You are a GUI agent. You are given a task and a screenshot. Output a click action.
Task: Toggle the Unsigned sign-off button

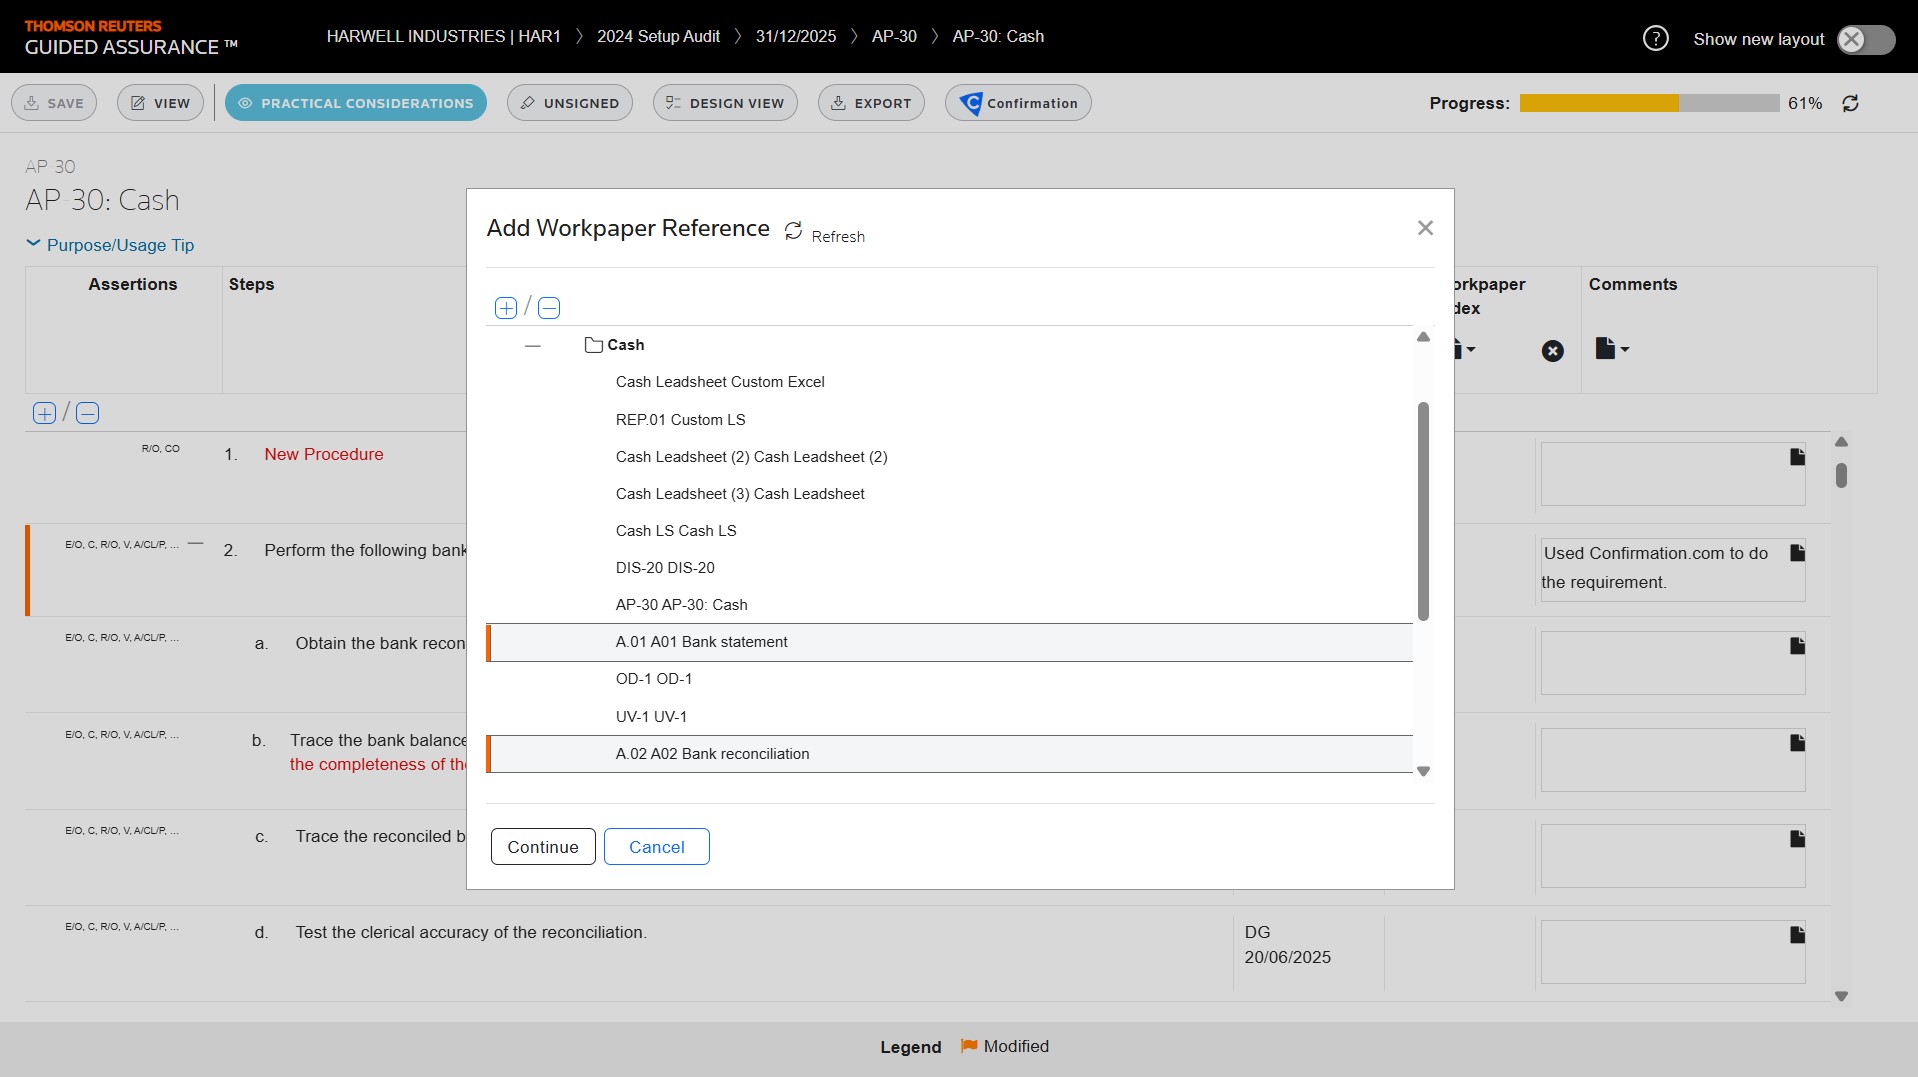(570, 103)
